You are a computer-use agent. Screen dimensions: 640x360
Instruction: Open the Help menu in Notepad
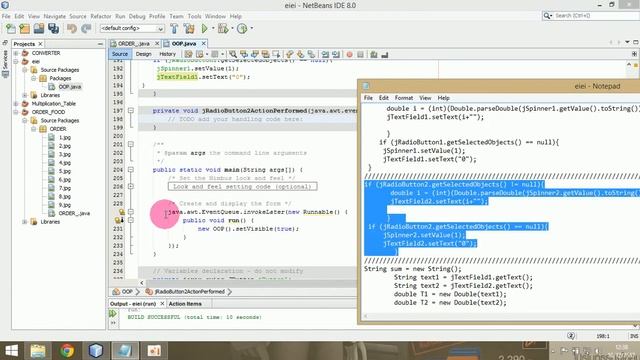pyautogui.click(x=444, y=98)
